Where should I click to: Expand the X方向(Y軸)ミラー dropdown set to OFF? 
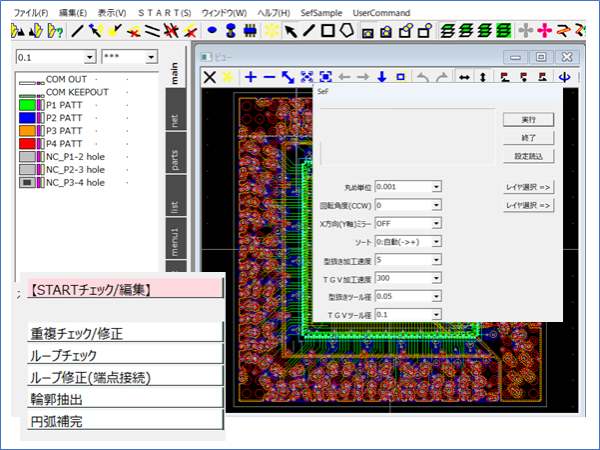tap(437, 222)
